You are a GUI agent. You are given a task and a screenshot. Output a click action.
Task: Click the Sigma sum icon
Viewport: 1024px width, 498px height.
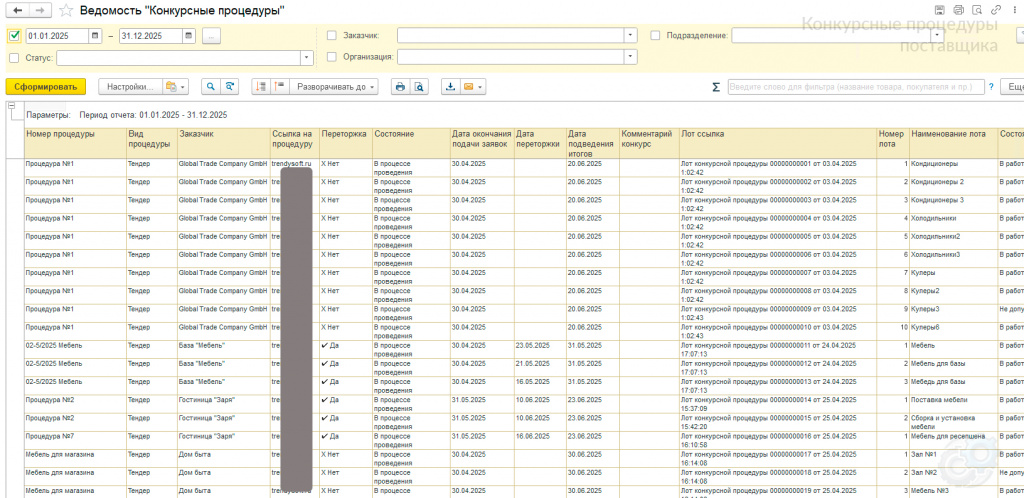coord(716,87)
